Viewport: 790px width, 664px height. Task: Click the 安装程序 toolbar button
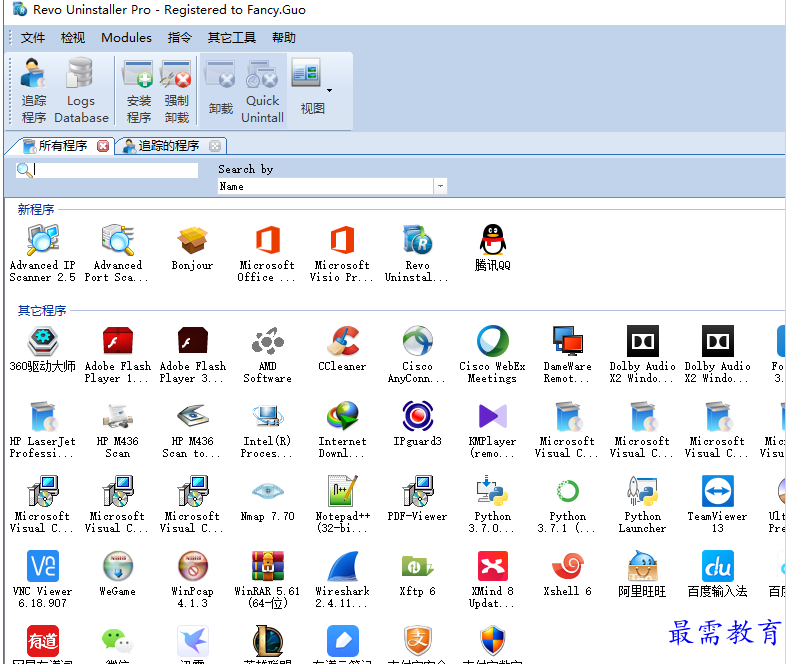coord(139,91)
